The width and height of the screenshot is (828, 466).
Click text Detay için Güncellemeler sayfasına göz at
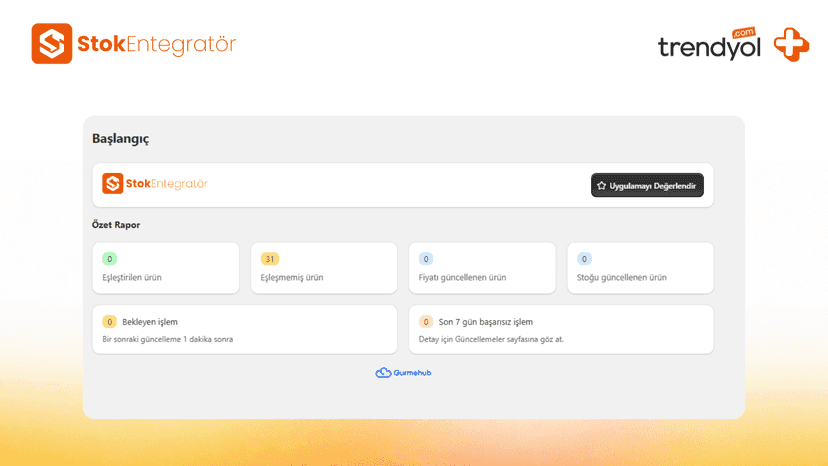491,339
